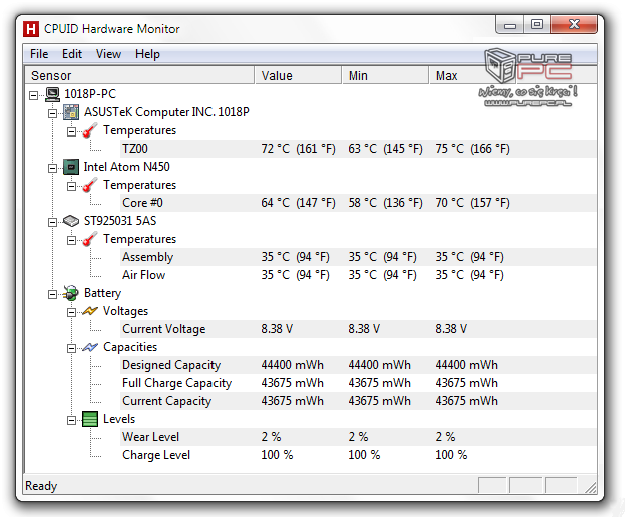
Task: Minimize the Hardware Monitor window
Action: click(510, 26)
